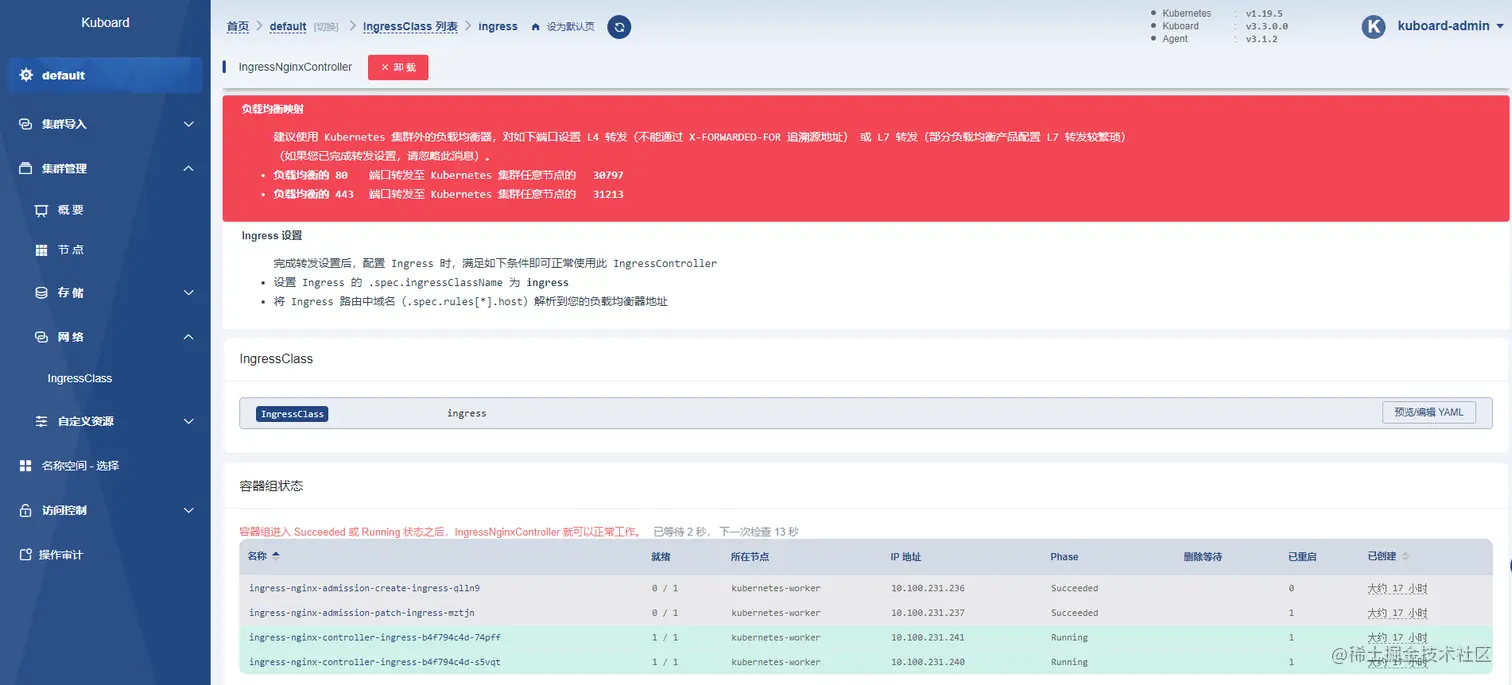
Task: Collapse the 集群管理 sidebar section
Action: 104,168
